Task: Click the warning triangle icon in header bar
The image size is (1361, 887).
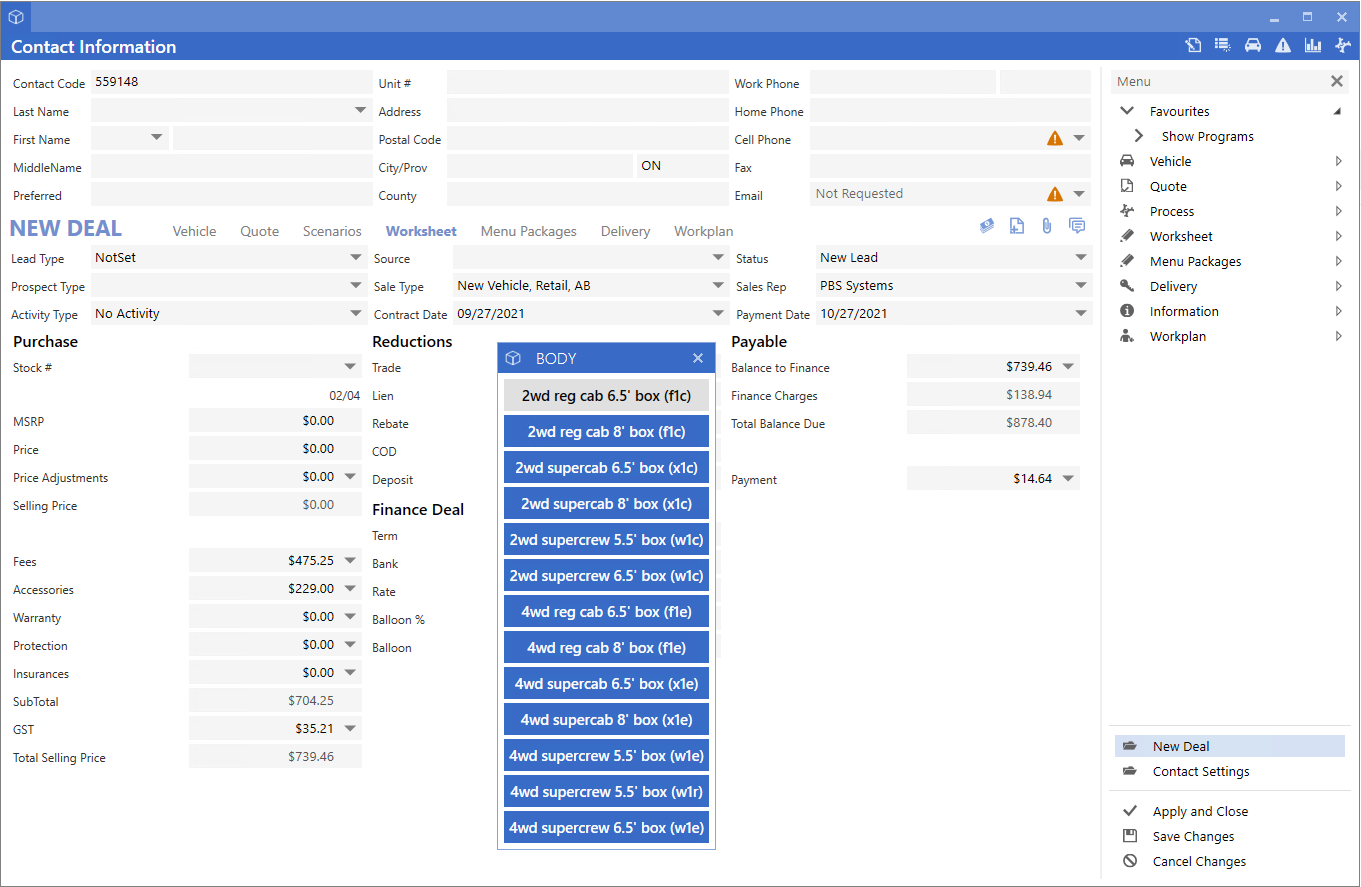Action: [1283, 45]
